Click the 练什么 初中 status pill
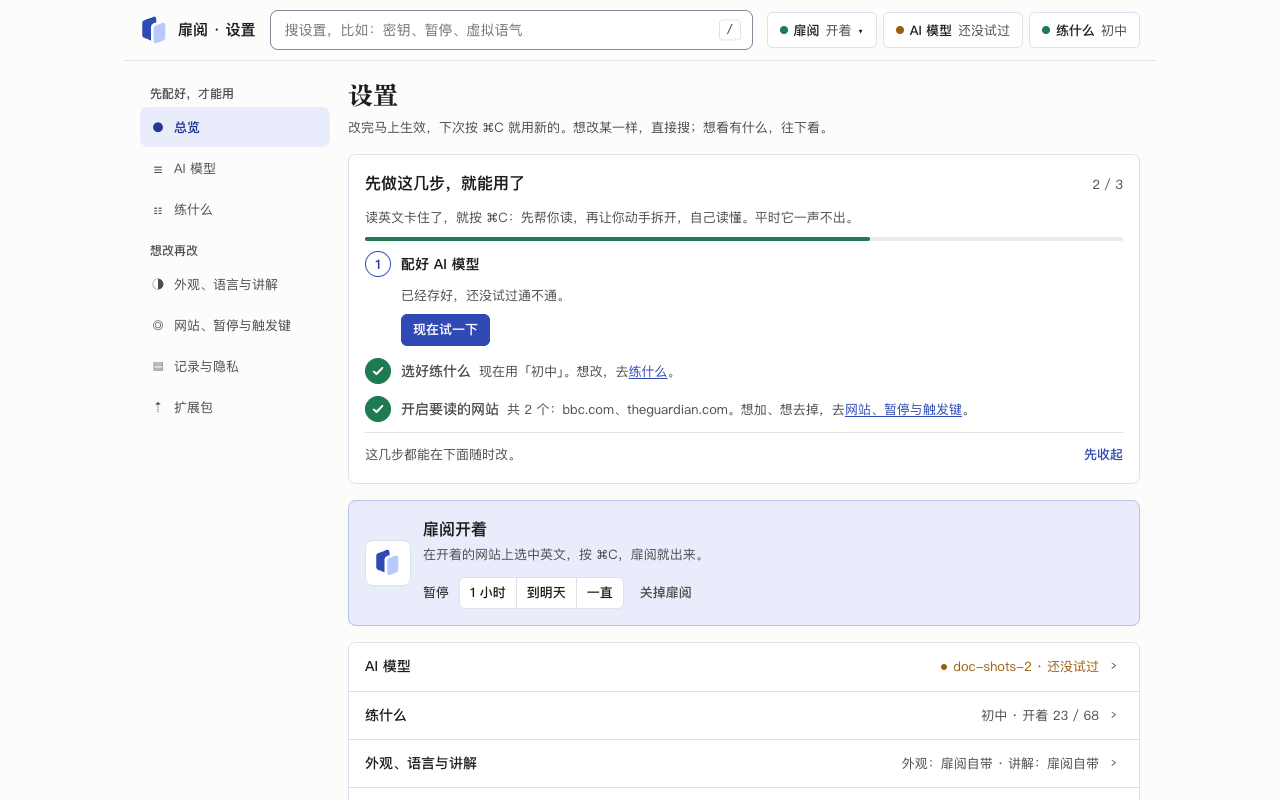This screenshot has height=800, width=1280. [x=1084, y=30]
